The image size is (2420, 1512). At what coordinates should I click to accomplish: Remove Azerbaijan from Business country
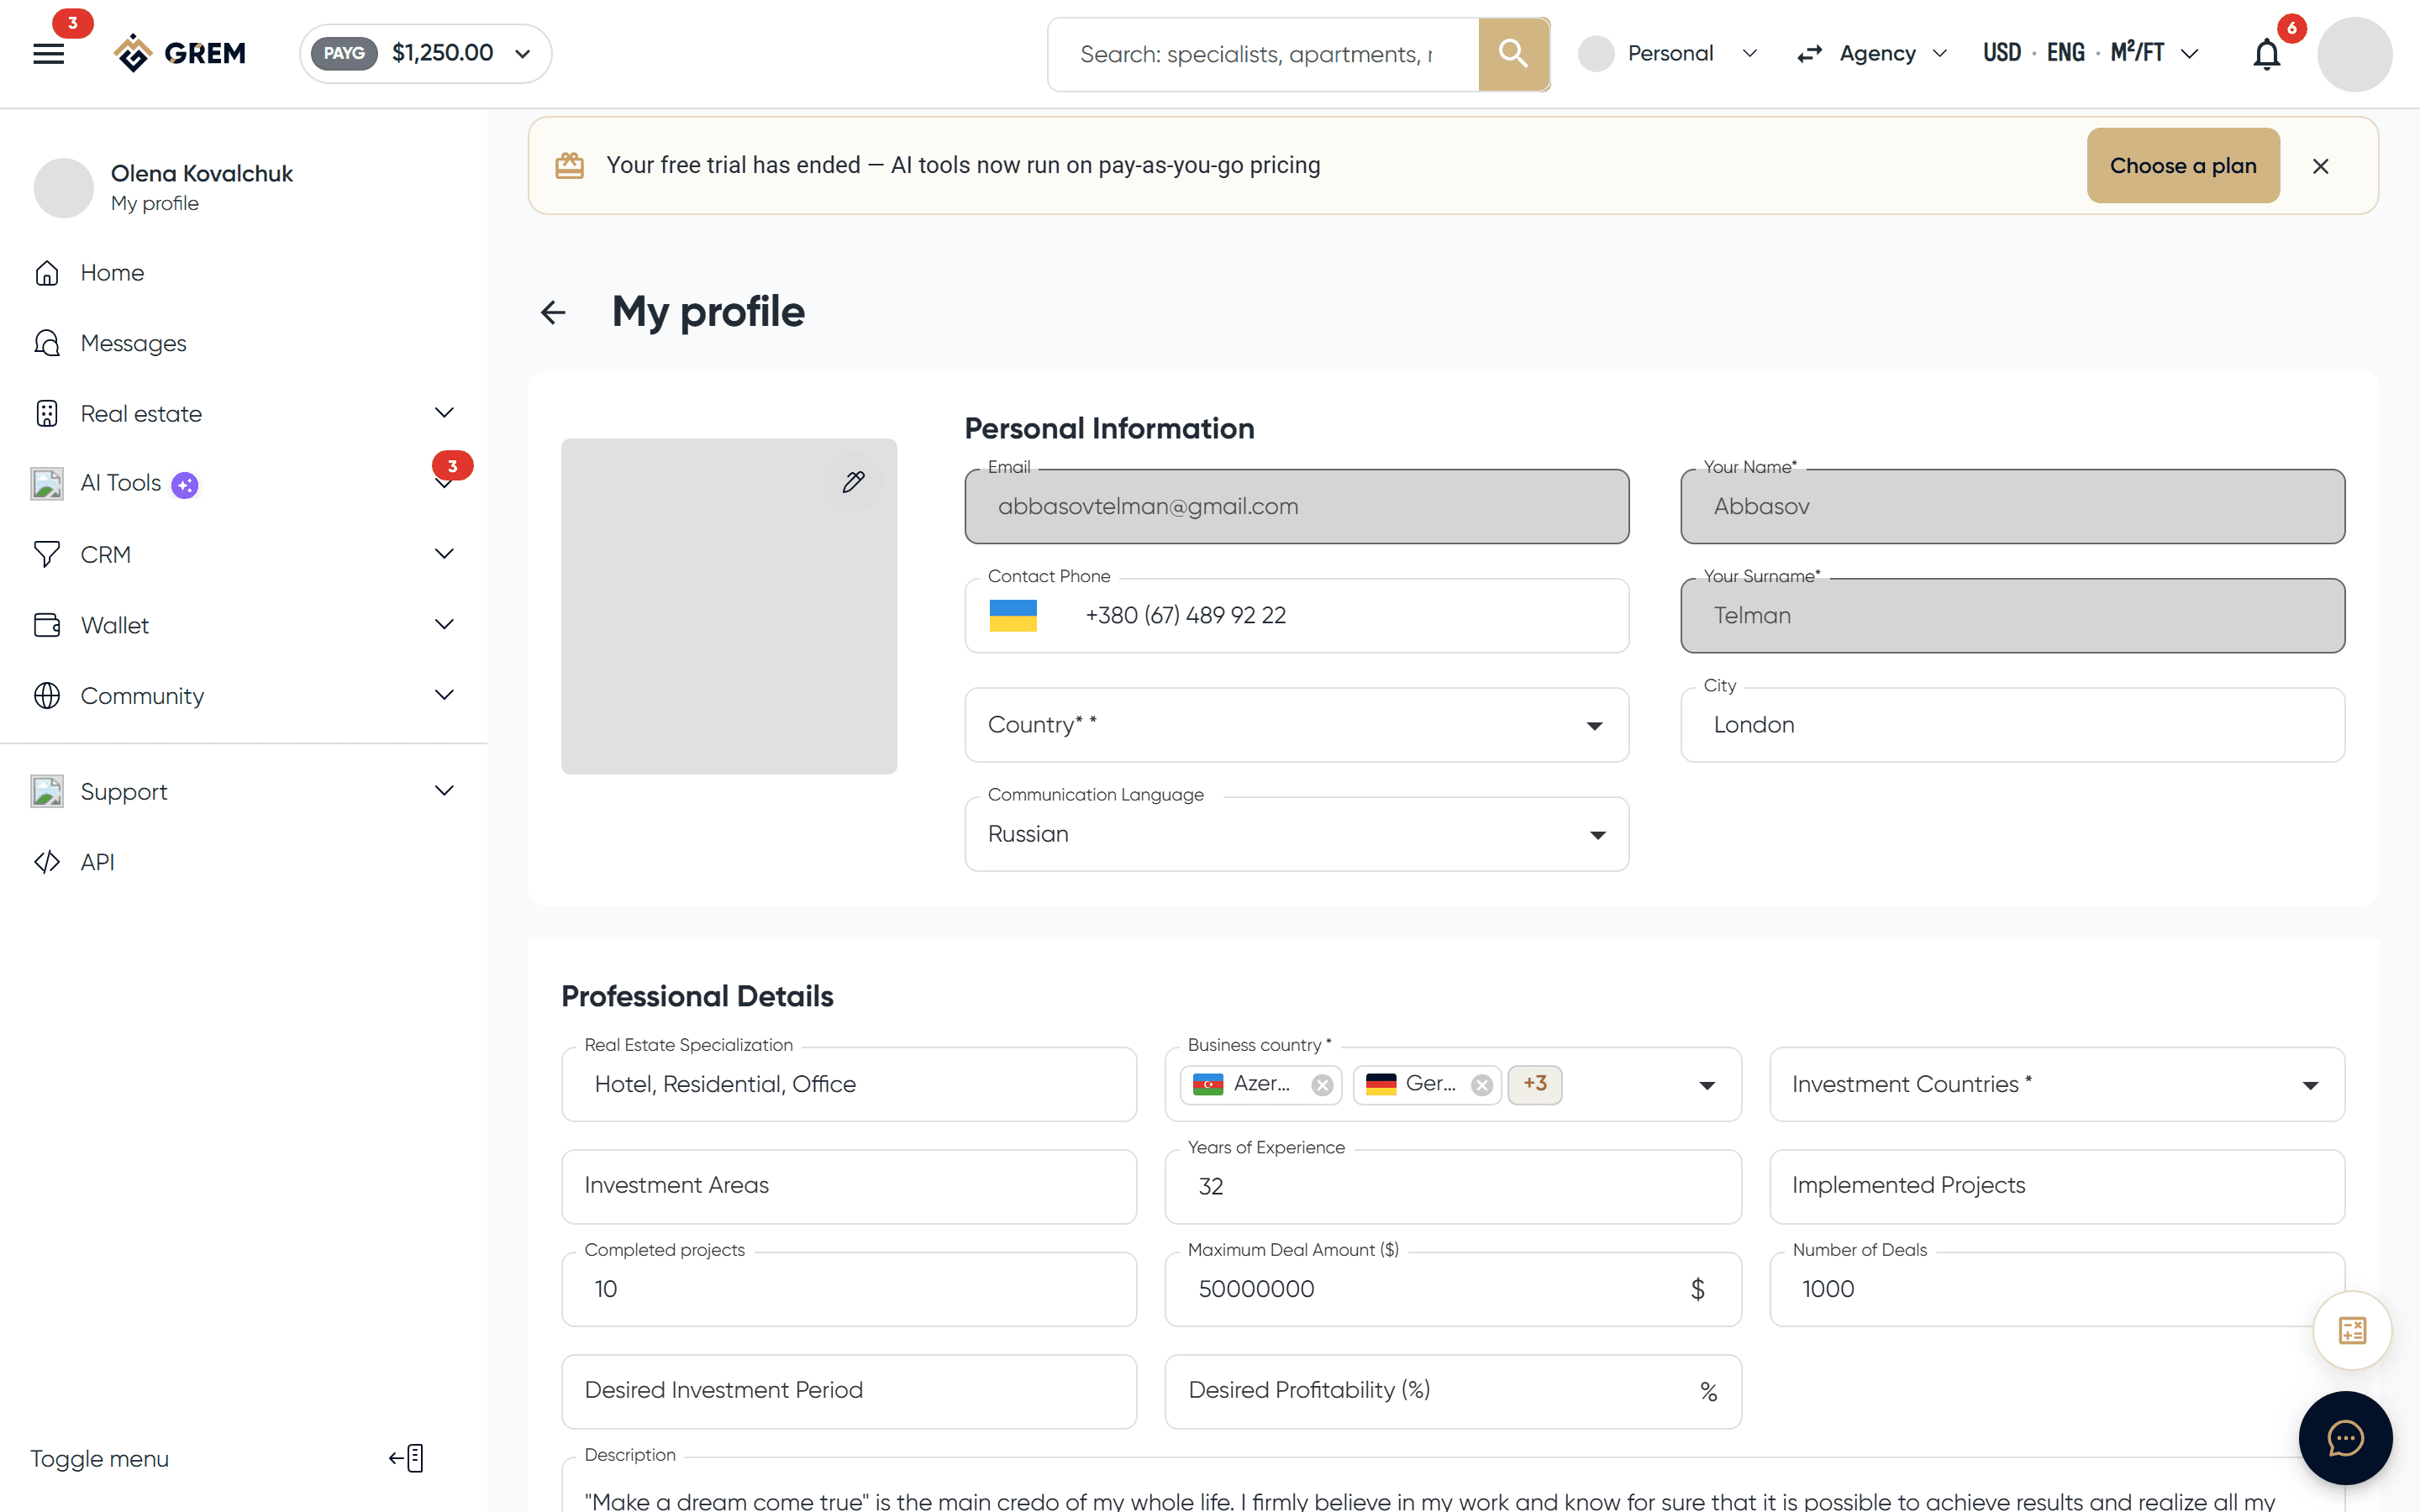click(1322, 1085)
